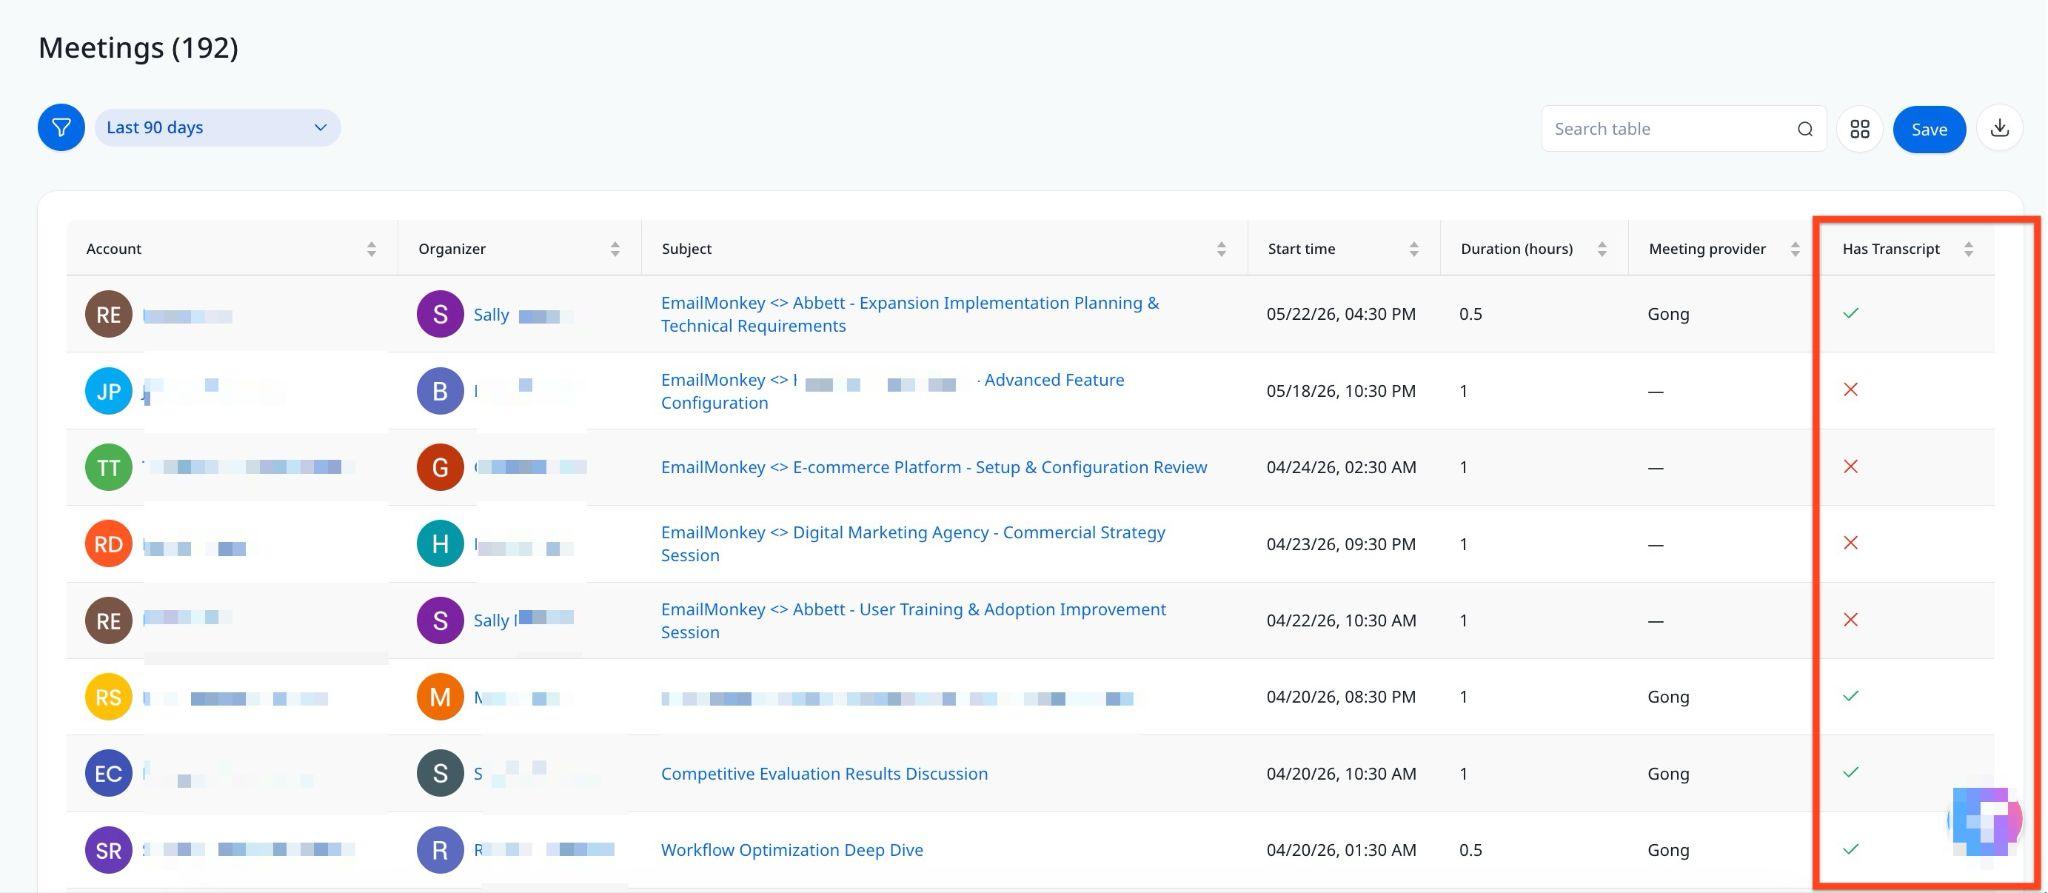Click transcript X in 05/18/26 row

pos(1851,390)
